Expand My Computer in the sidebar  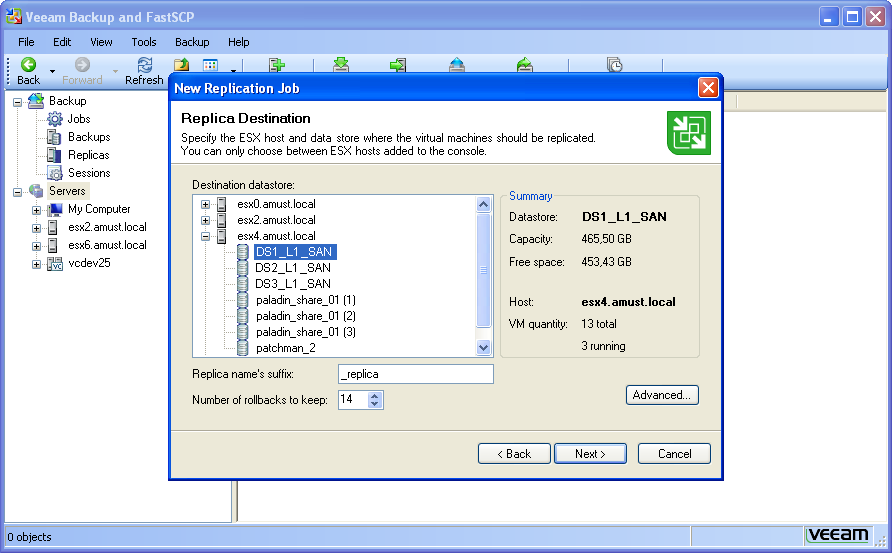point(36,211)
